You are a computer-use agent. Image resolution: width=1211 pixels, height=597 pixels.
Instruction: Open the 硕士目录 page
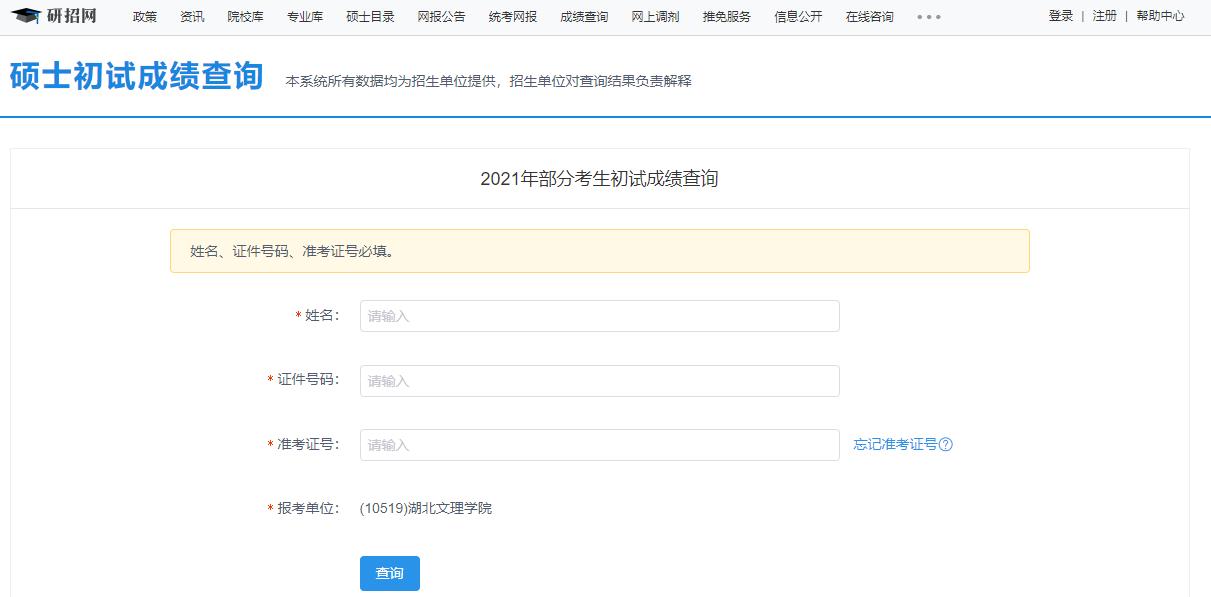click(x=369, y=16)
